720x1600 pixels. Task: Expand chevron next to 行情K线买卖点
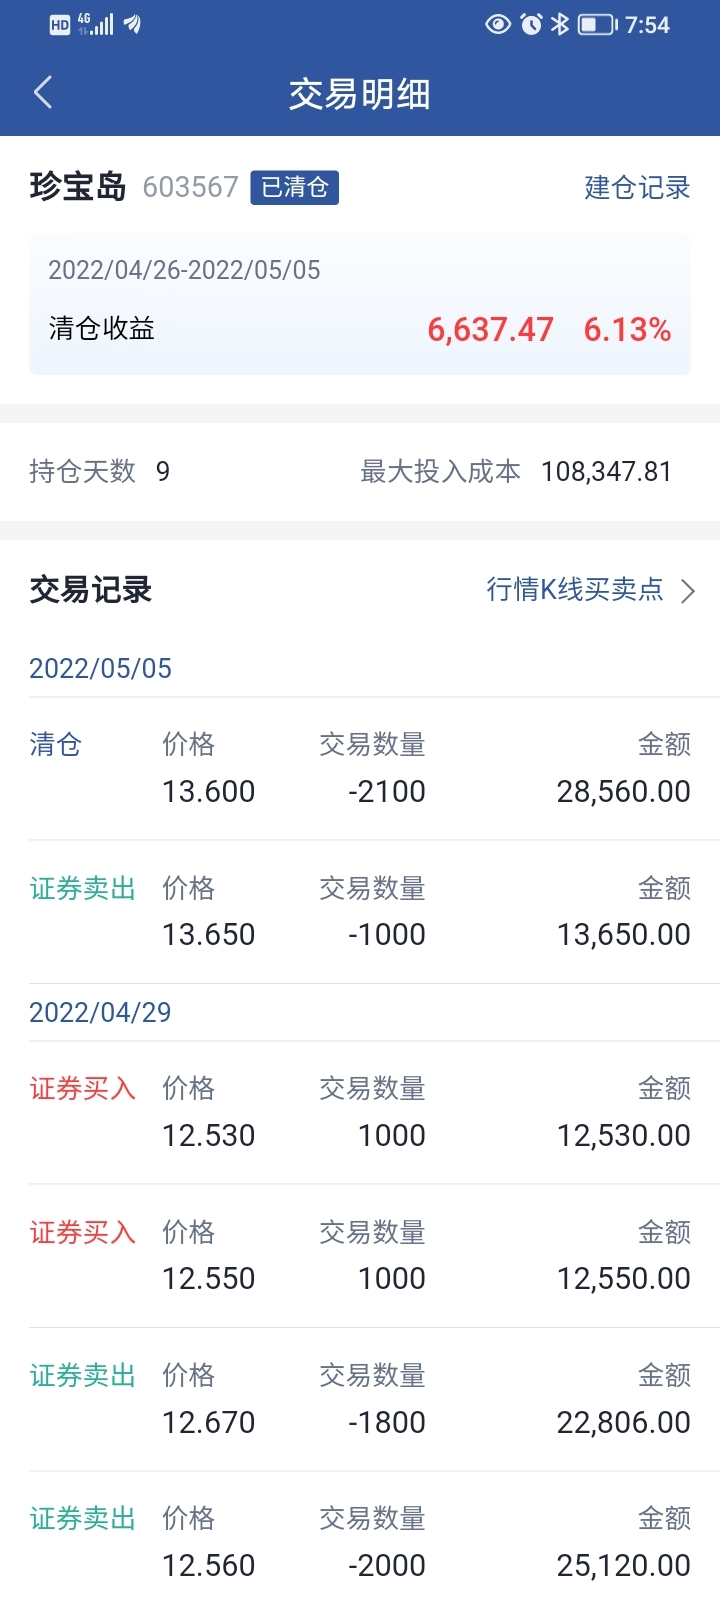click(688, 591)
